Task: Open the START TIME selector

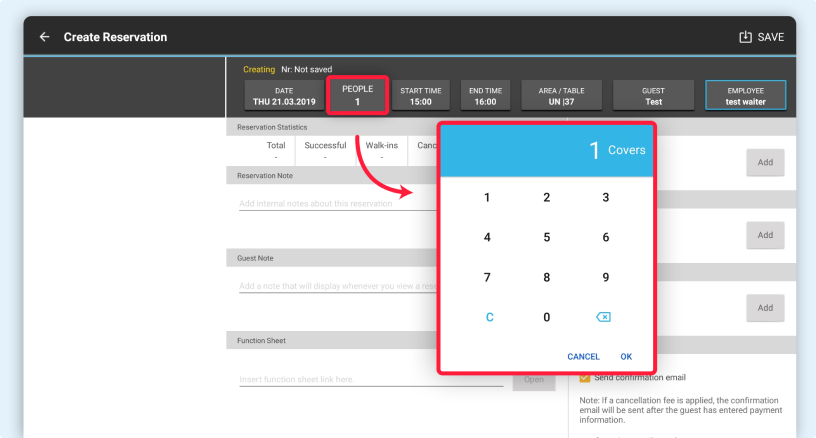Action: (421, 96)
